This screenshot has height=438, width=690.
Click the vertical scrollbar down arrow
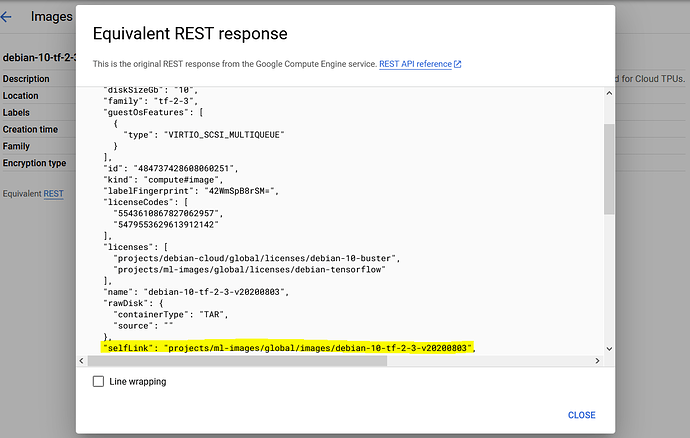(x=609, y=349)
